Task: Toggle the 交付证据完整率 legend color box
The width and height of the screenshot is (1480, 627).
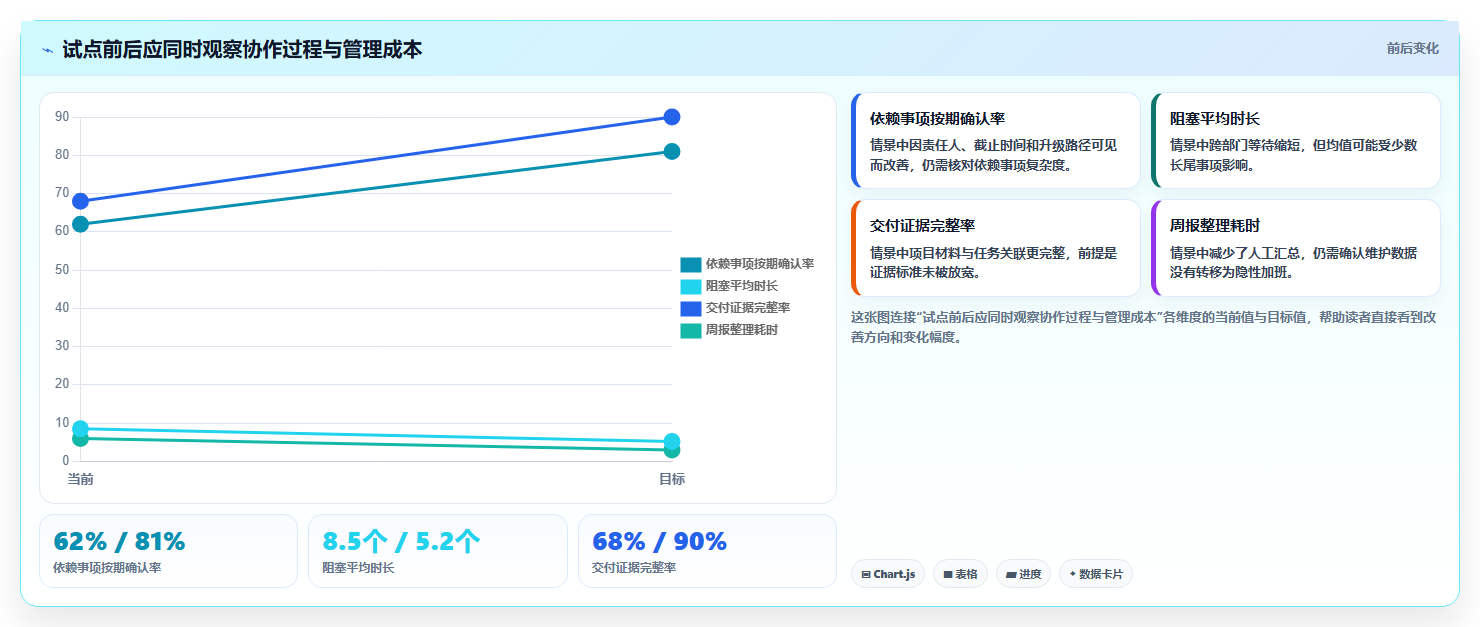Action: click(x=691, y=308)
